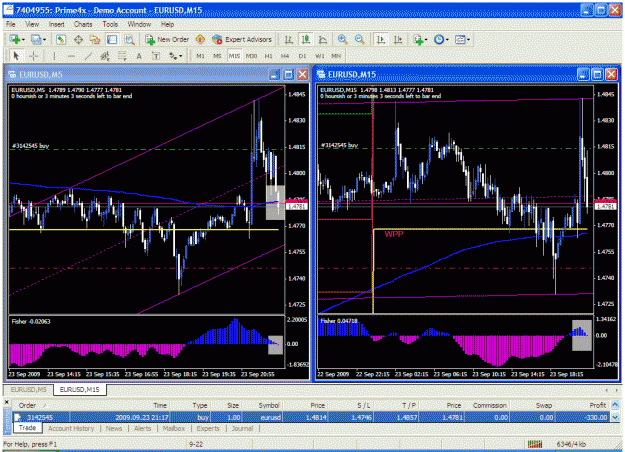Close the Terminal panel with its X

click(6, 402)
